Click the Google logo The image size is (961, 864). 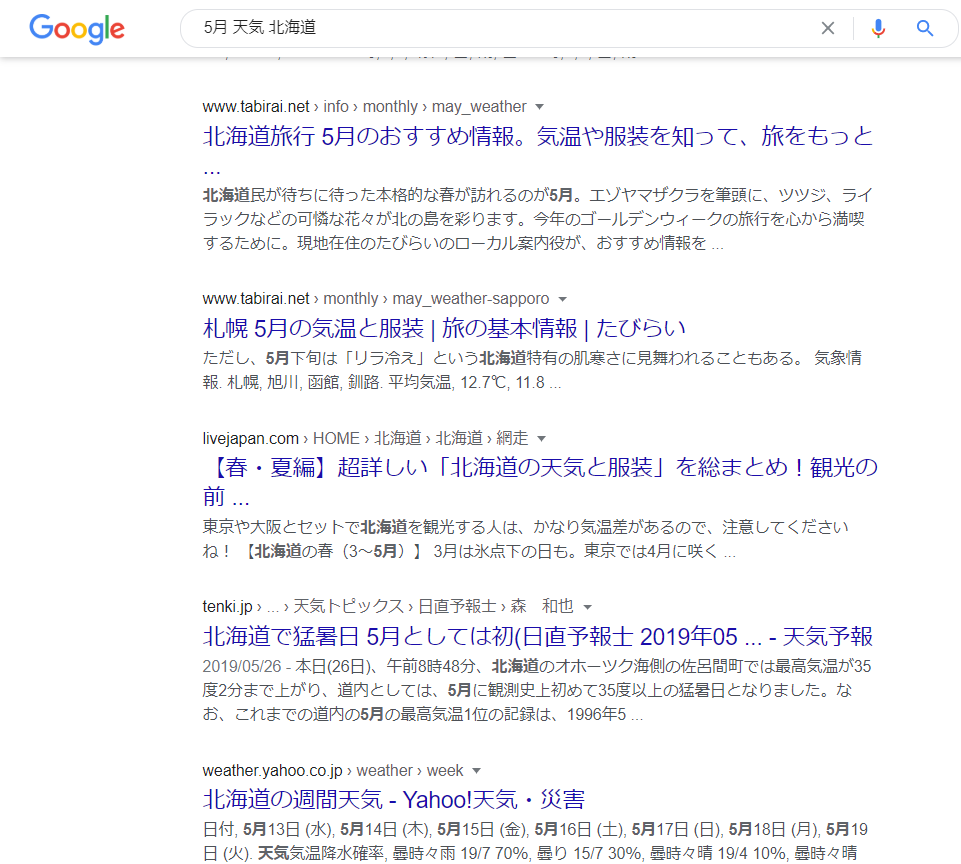(x=77, y=29)
